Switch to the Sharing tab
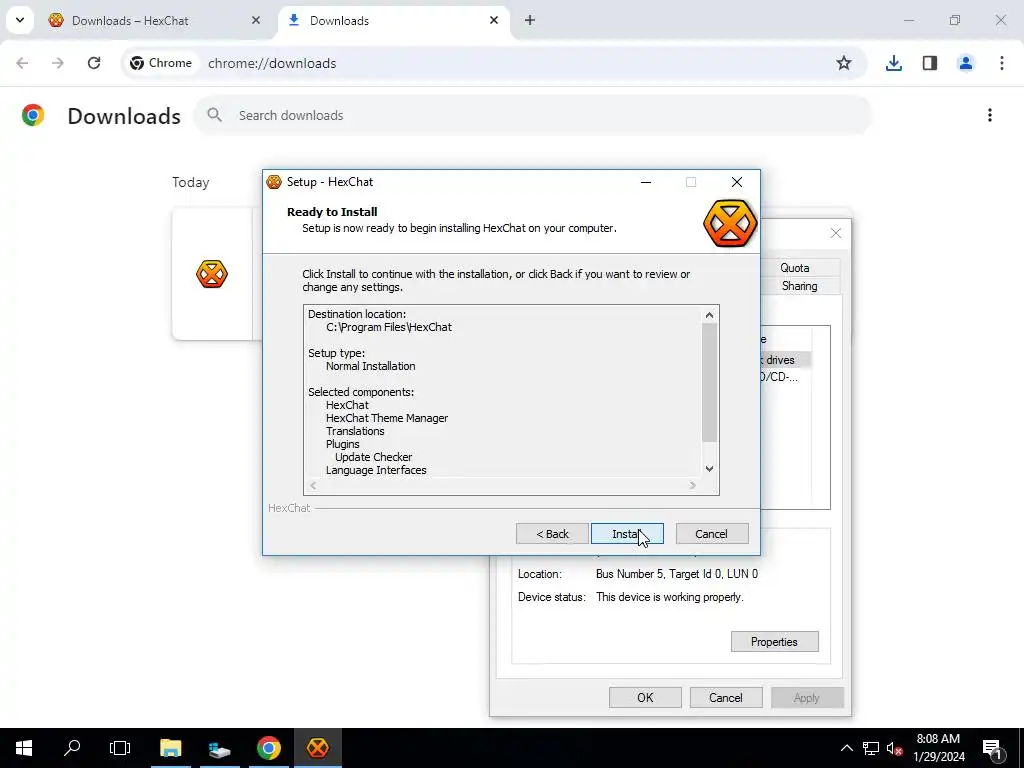This screenshot has width=1024, height=768. pyautogui.click(x=799, y=286)
